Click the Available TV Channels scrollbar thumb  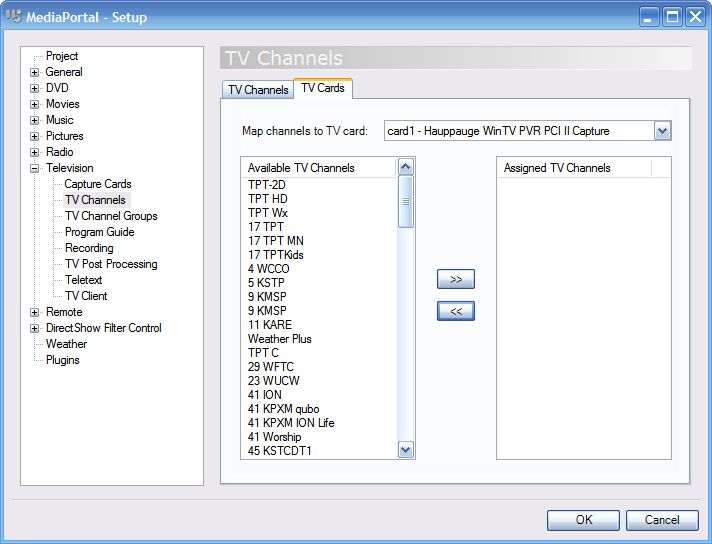(x=405, y=202)
